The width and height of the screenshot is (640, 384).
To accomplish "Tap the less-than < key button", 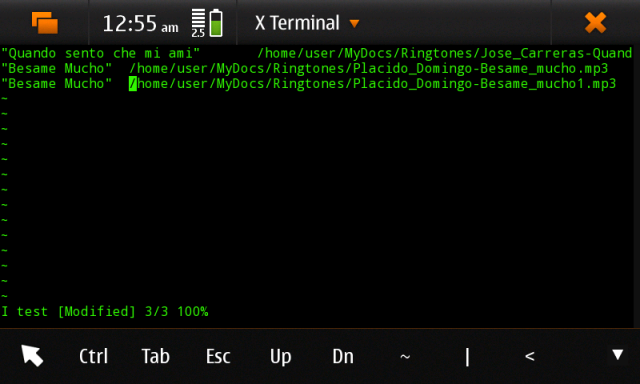I will click(x=529, y=356).
